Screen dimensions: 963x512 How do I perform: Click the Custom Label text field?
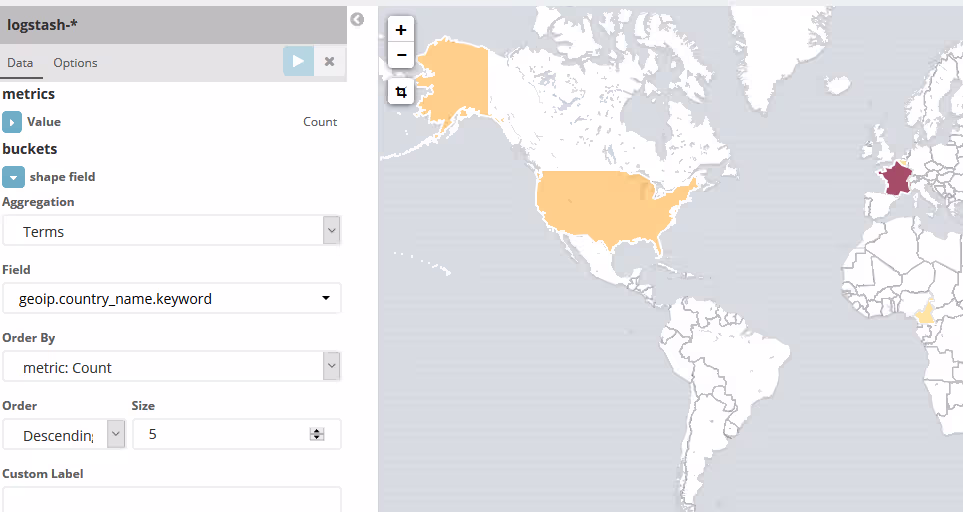point(171,498)
